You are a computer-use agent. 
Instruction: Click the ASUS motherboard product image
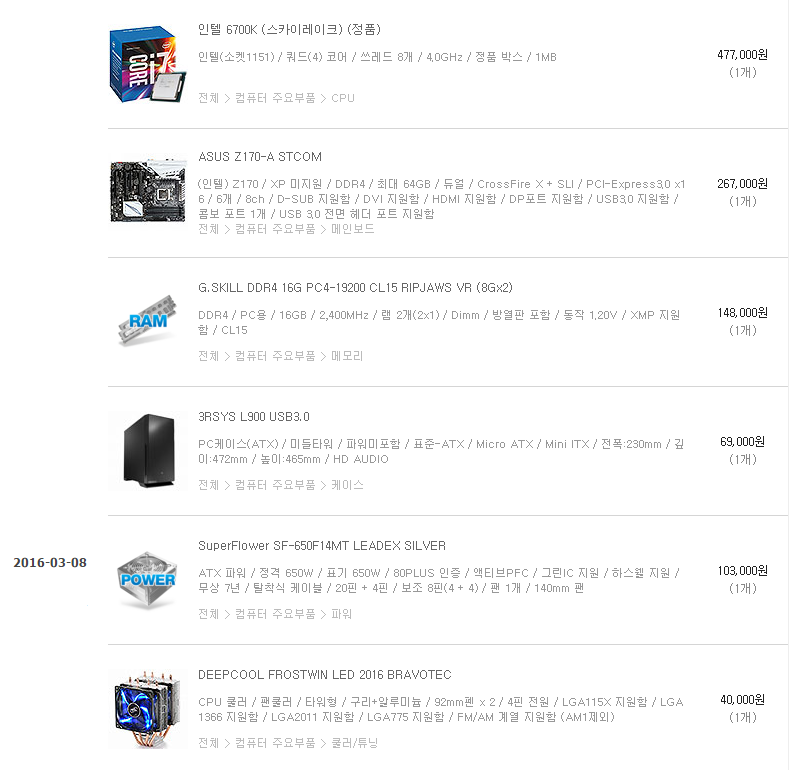(148, 192)
